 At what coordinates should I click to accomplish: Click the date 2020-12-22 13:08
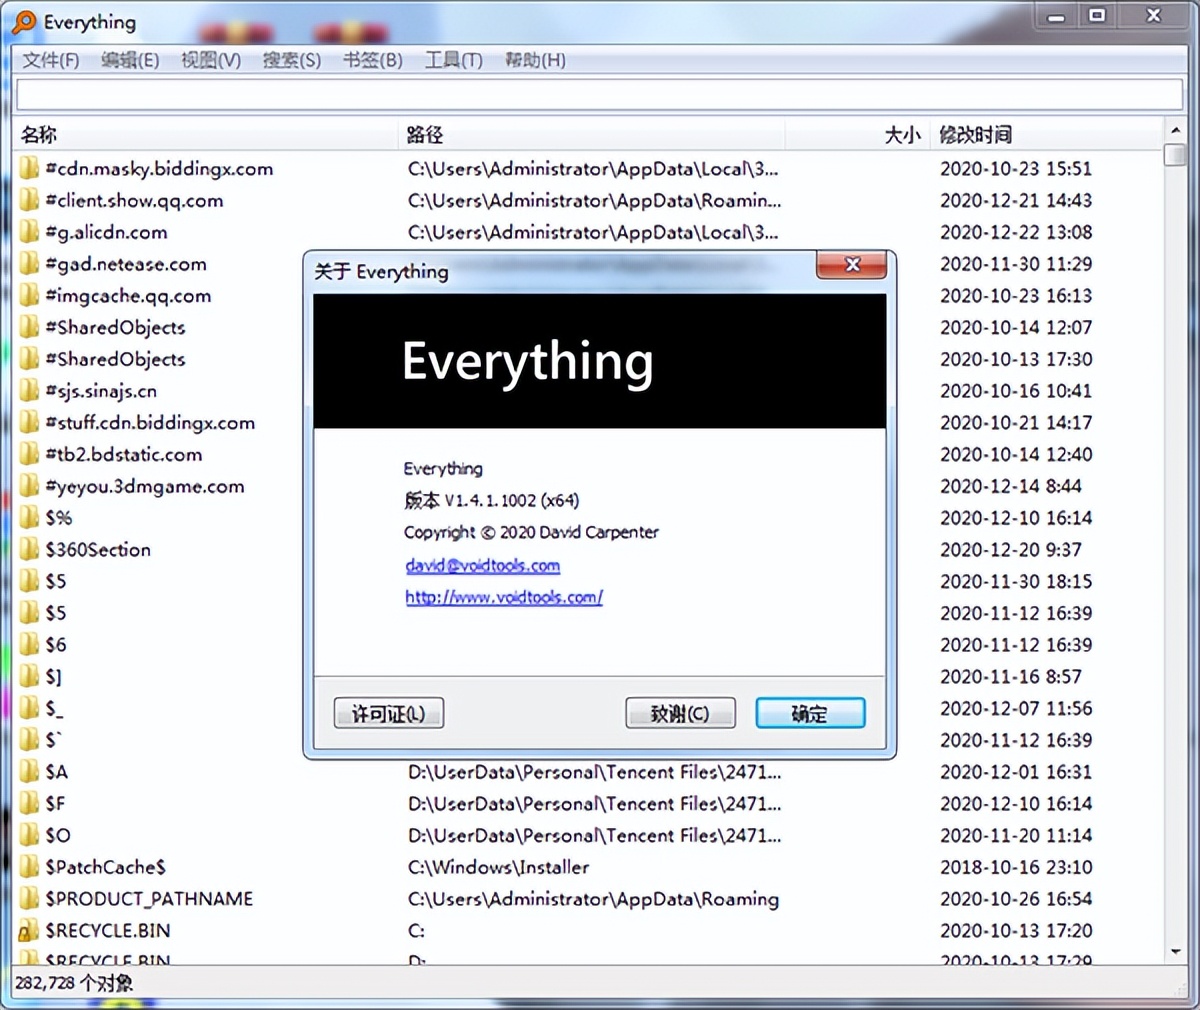(x=1016, y=232)
